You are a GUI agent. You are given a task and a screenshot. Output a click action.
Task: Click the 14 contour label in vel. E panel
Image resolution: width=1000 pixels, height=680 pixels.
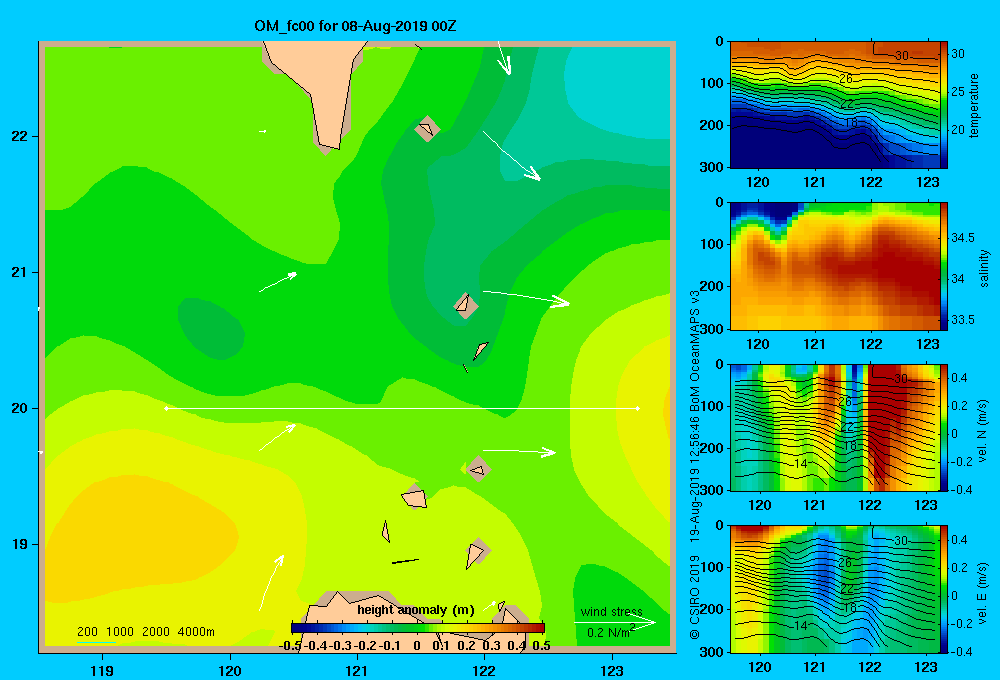point(800,626)
